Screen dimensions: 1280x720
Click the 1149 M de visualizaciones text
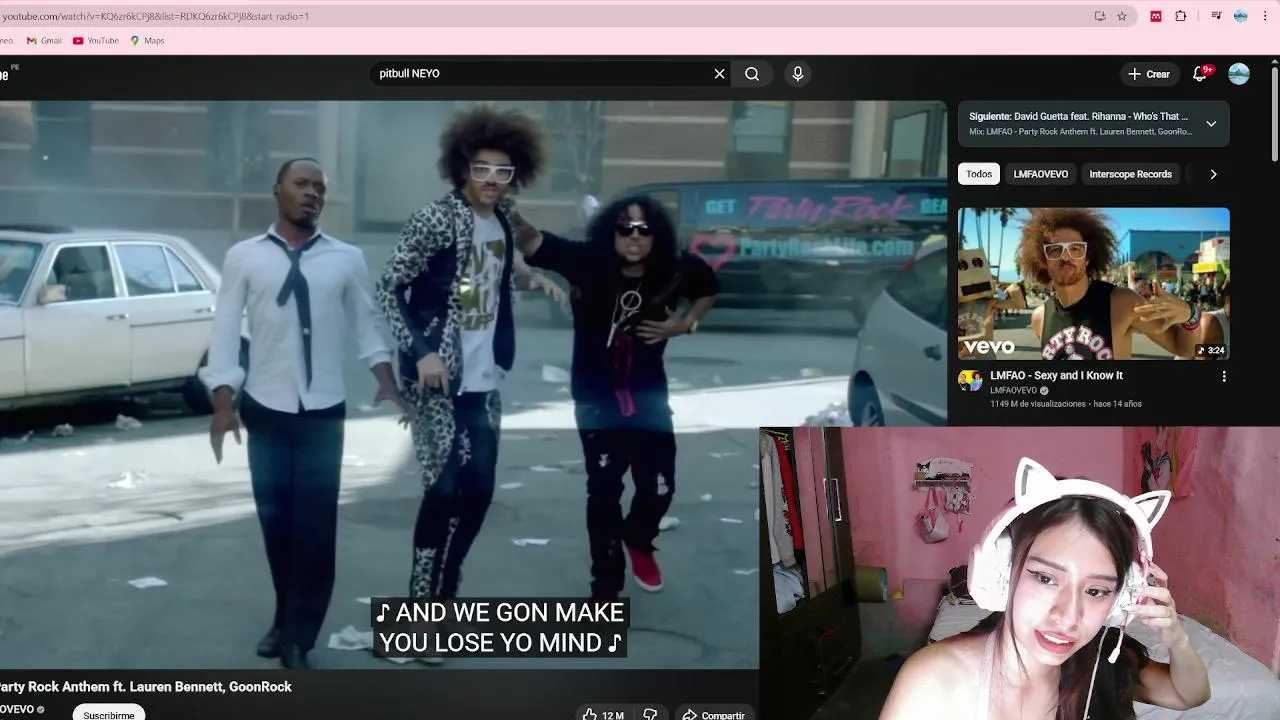[x=1038, y=404]
